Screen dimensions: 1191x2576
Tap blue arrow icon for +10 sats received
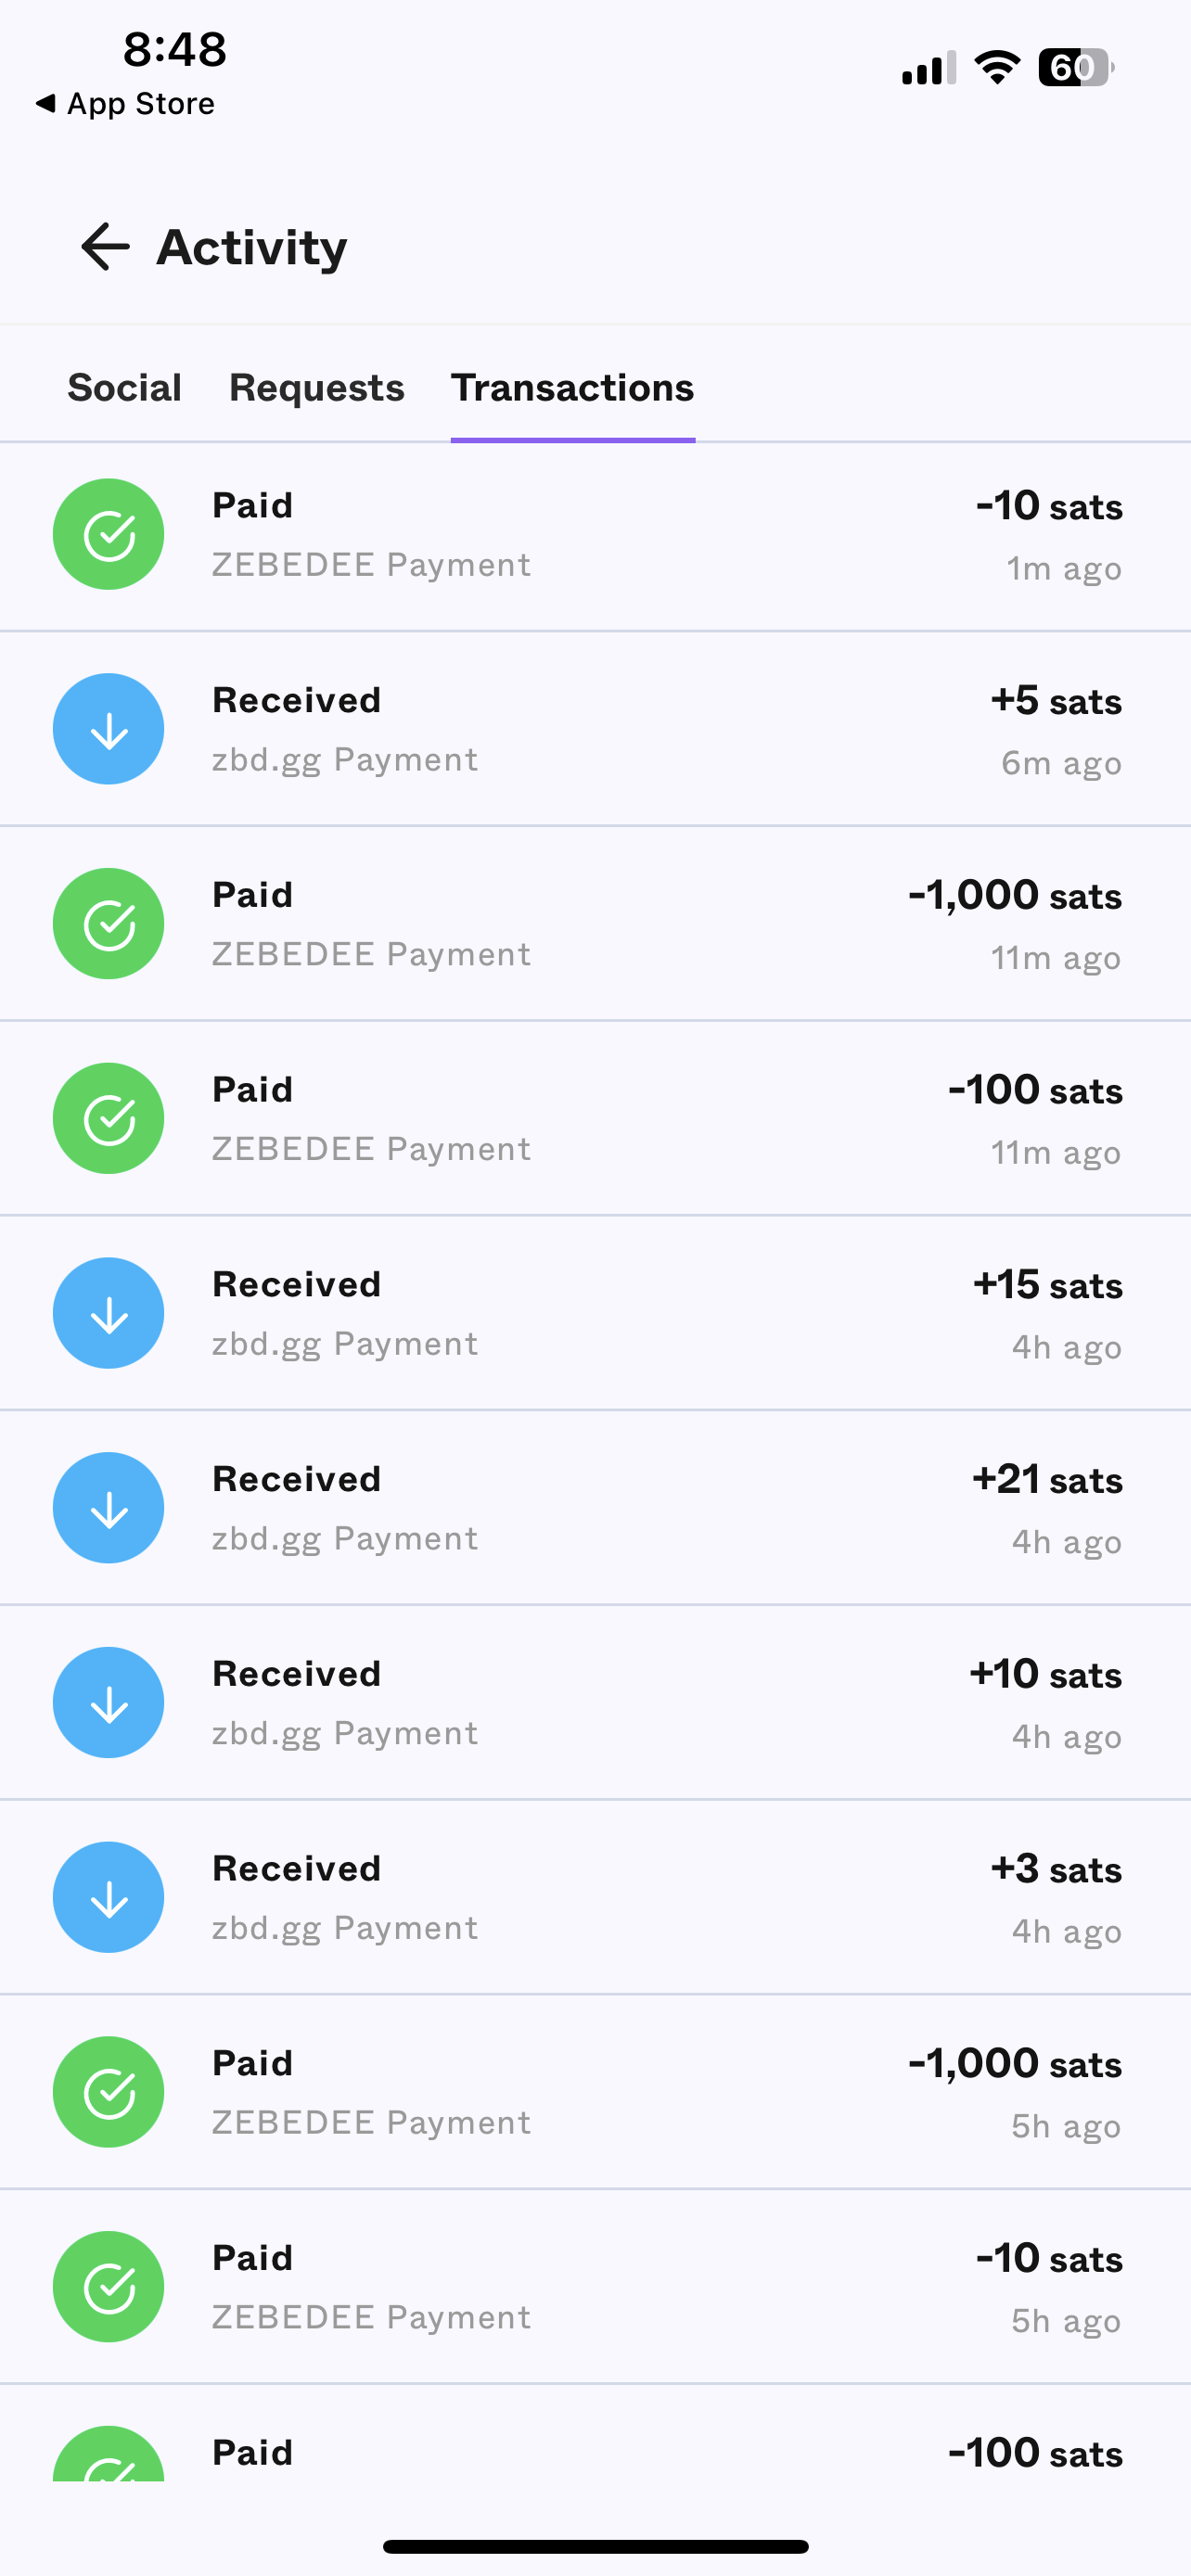(108, 1703)
